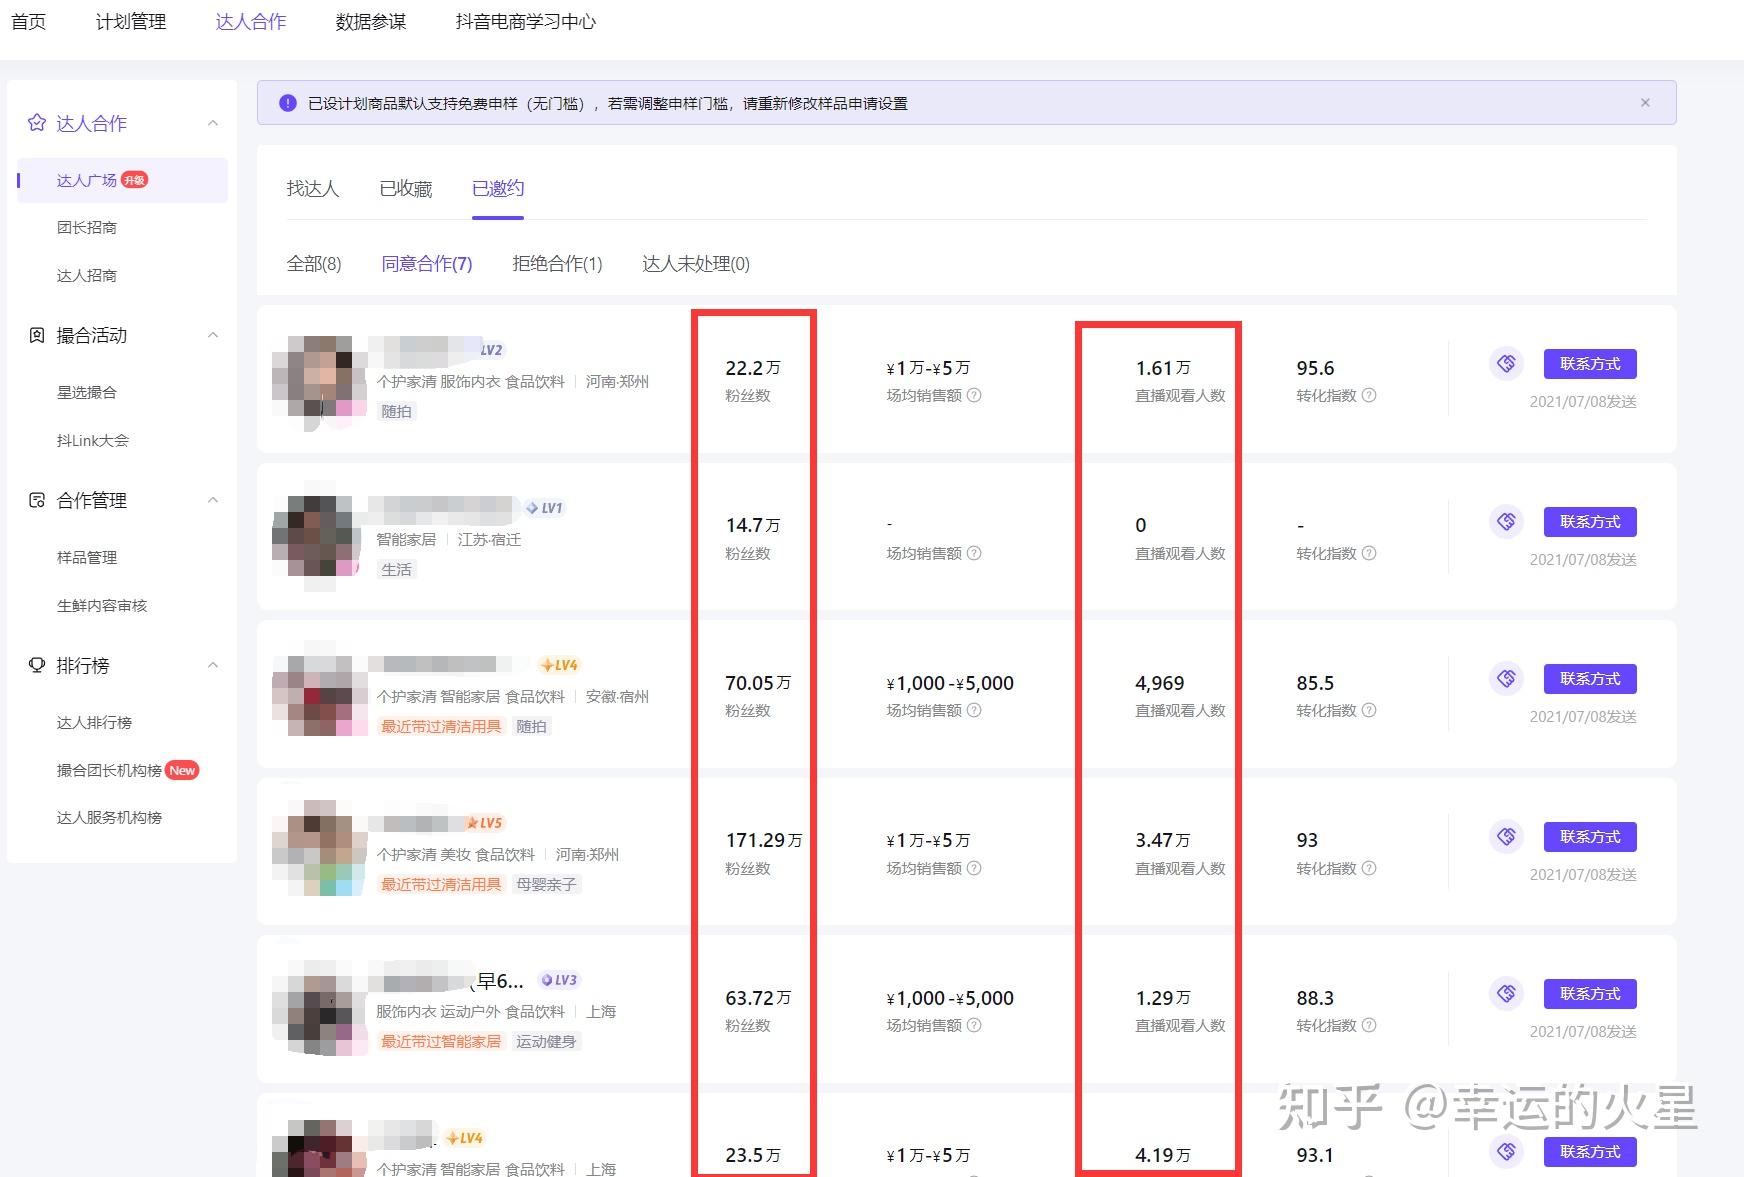Select the 达人合作 top navigation tab

[x=251, y=21]
